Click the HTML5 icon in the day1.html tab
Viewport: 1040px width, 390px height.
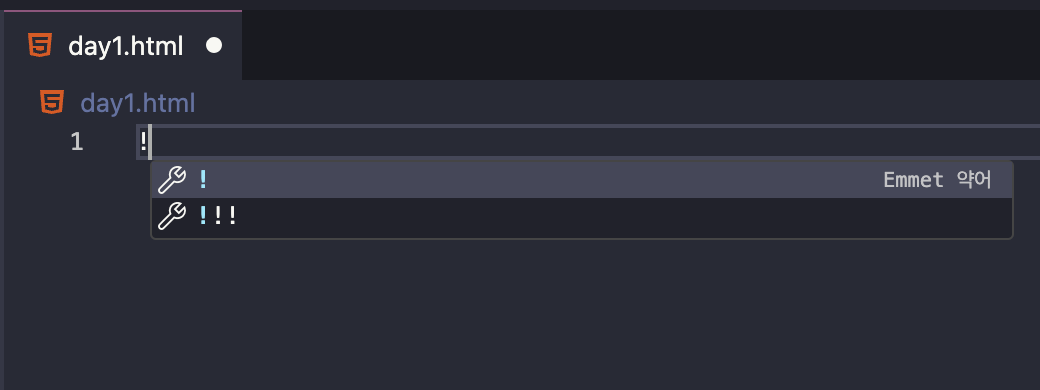point(40,46)
